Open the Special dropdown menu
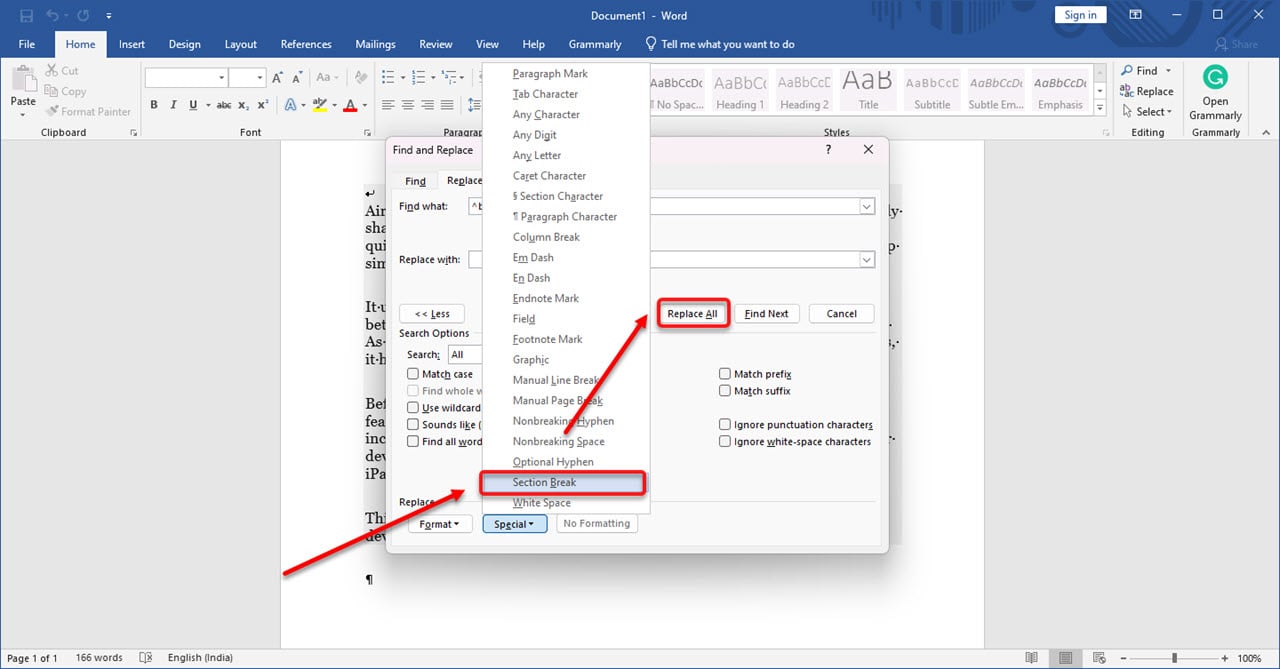The height and width of the screenshot is (669, 1280). [x=514, y=523]
